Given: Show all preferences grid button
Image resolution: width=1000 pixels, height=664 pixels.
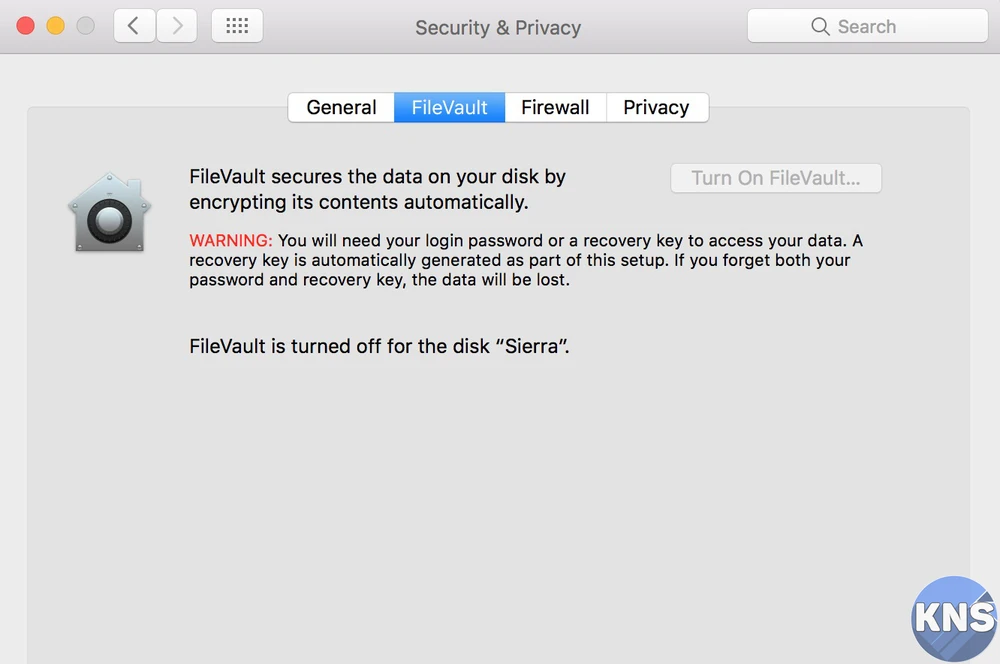Looking at the screenshot, I should click(x=237, y=26).
